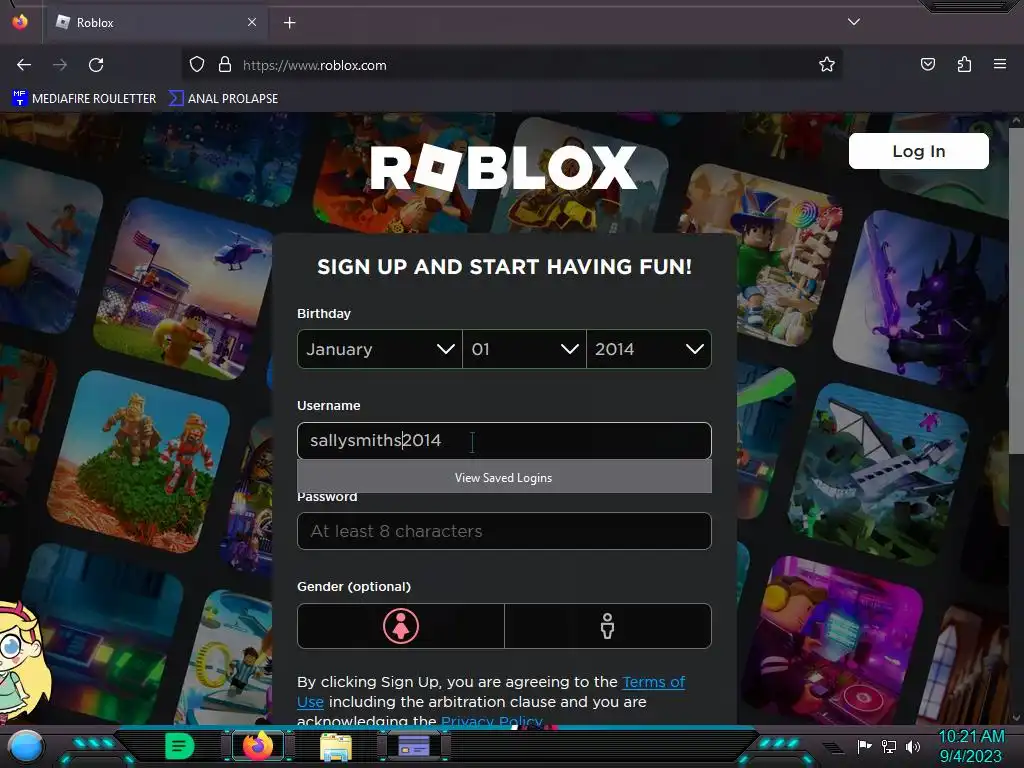Click the network tray icon
This screenshot has width=1024, height=768.
[889, 746]
